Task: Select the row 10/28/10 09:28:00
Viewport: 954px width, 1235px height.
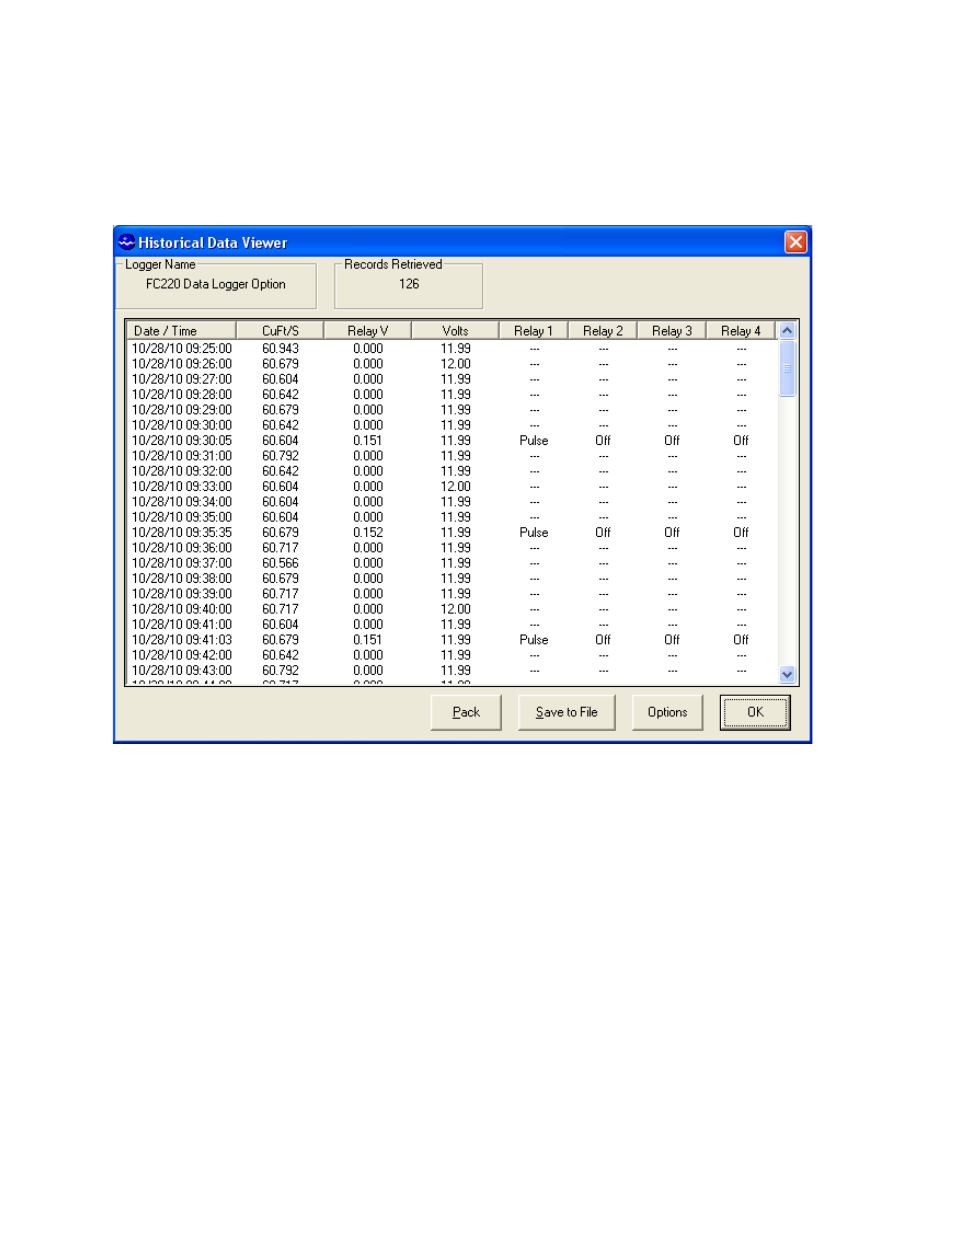Action: click(x=452, y=395)
